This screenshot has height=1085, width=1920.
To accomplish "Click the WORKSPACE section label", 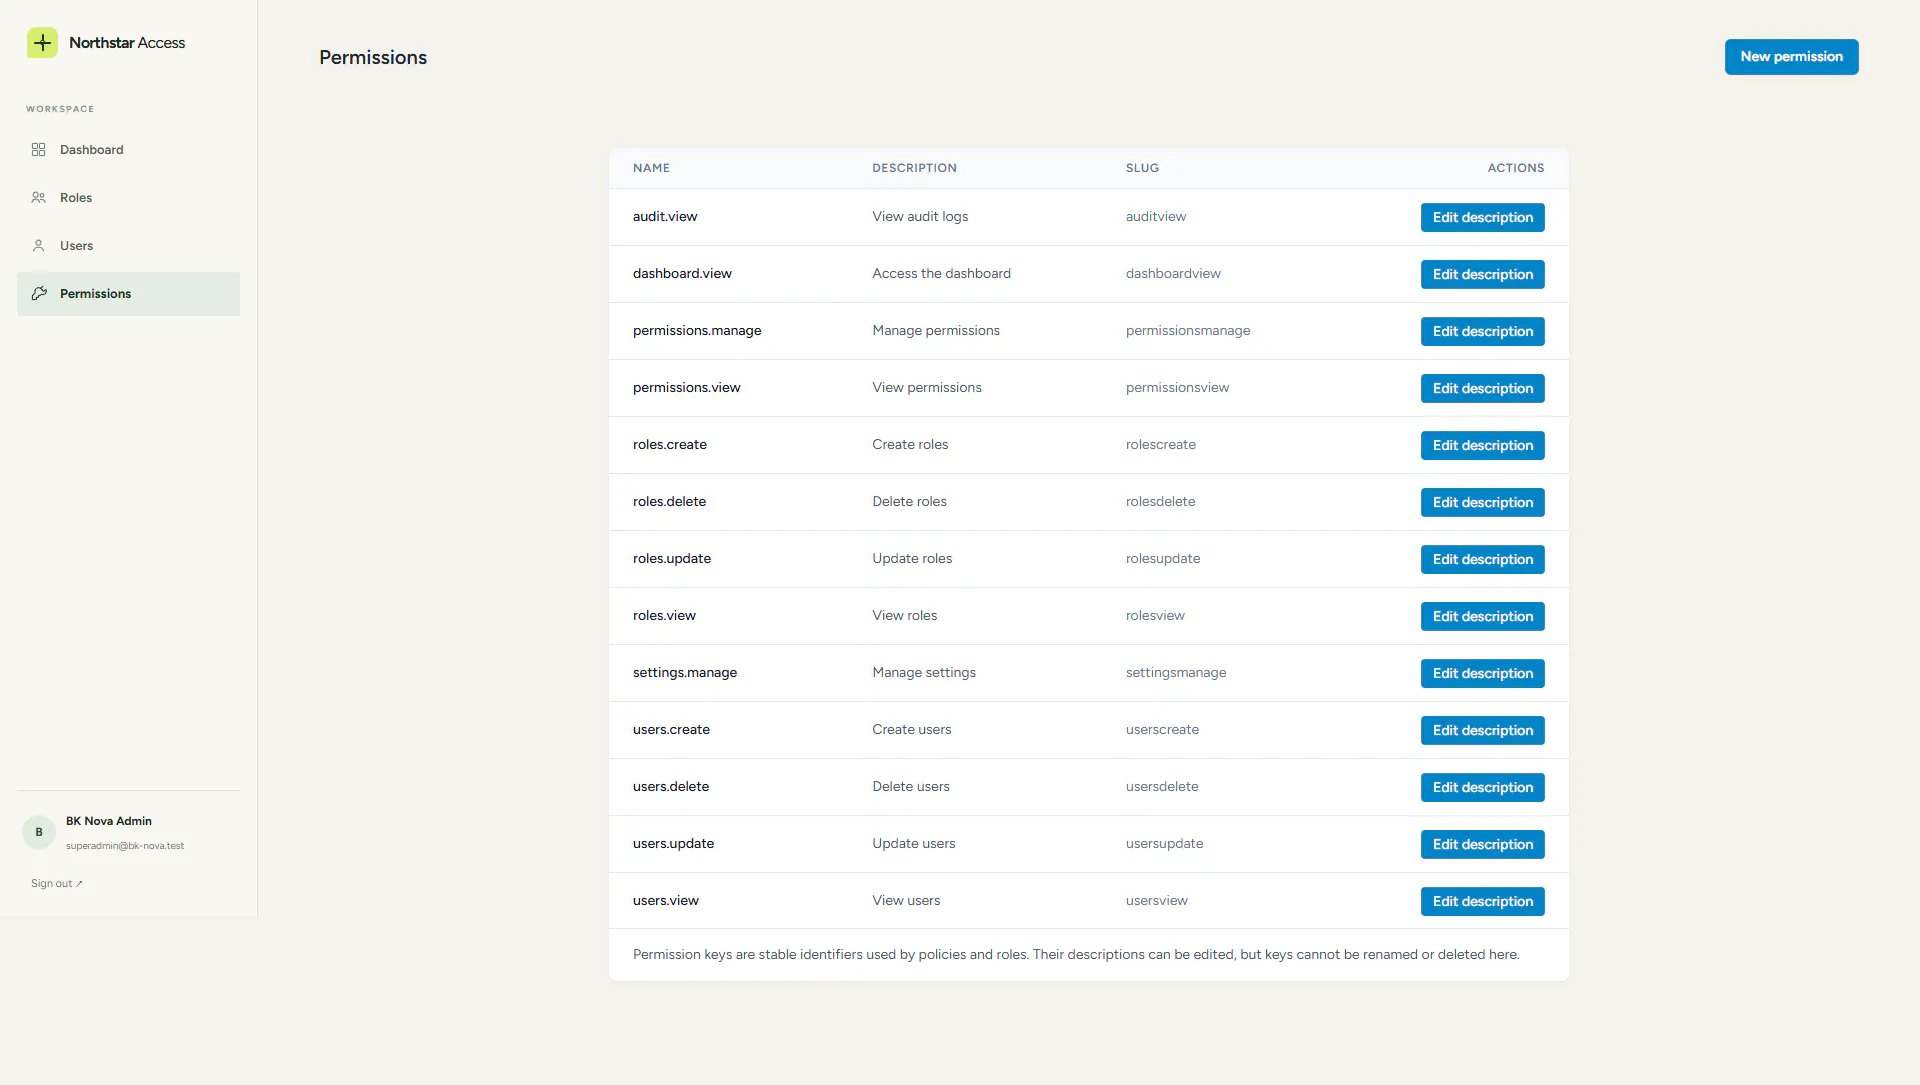I will click(60, 109).
